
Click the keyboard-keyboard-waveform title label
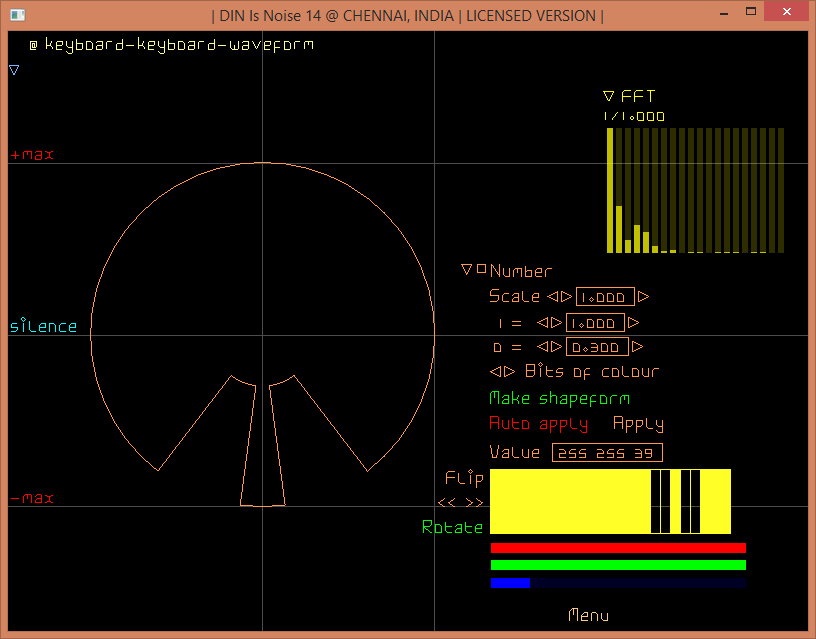click(x=178, y=45)
